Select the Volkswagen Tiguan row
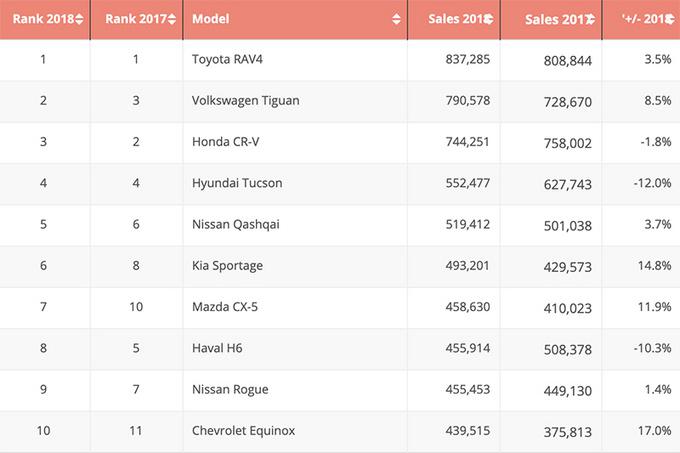This screenshot has height=453, width=680. pos(245,101)
